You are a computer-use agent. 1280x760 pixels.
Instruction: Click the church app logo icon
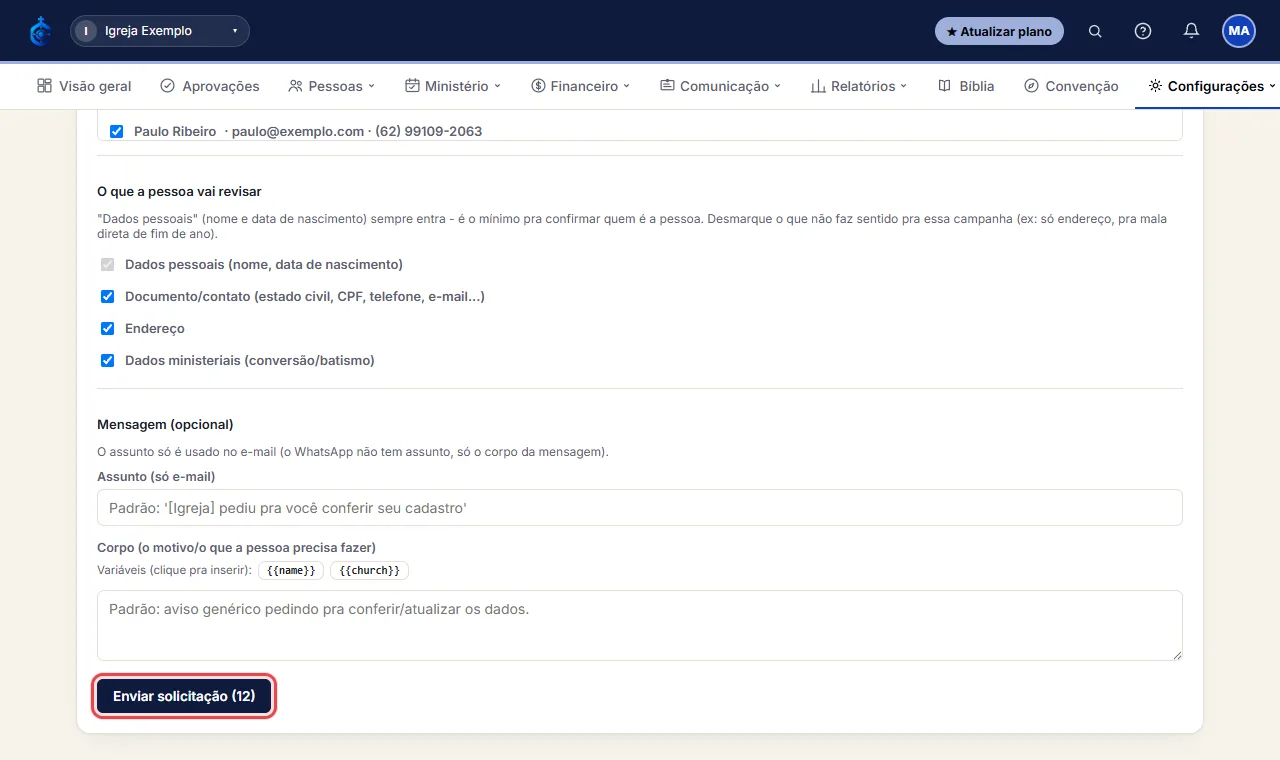pyautogui.click(x=41, y=31)
